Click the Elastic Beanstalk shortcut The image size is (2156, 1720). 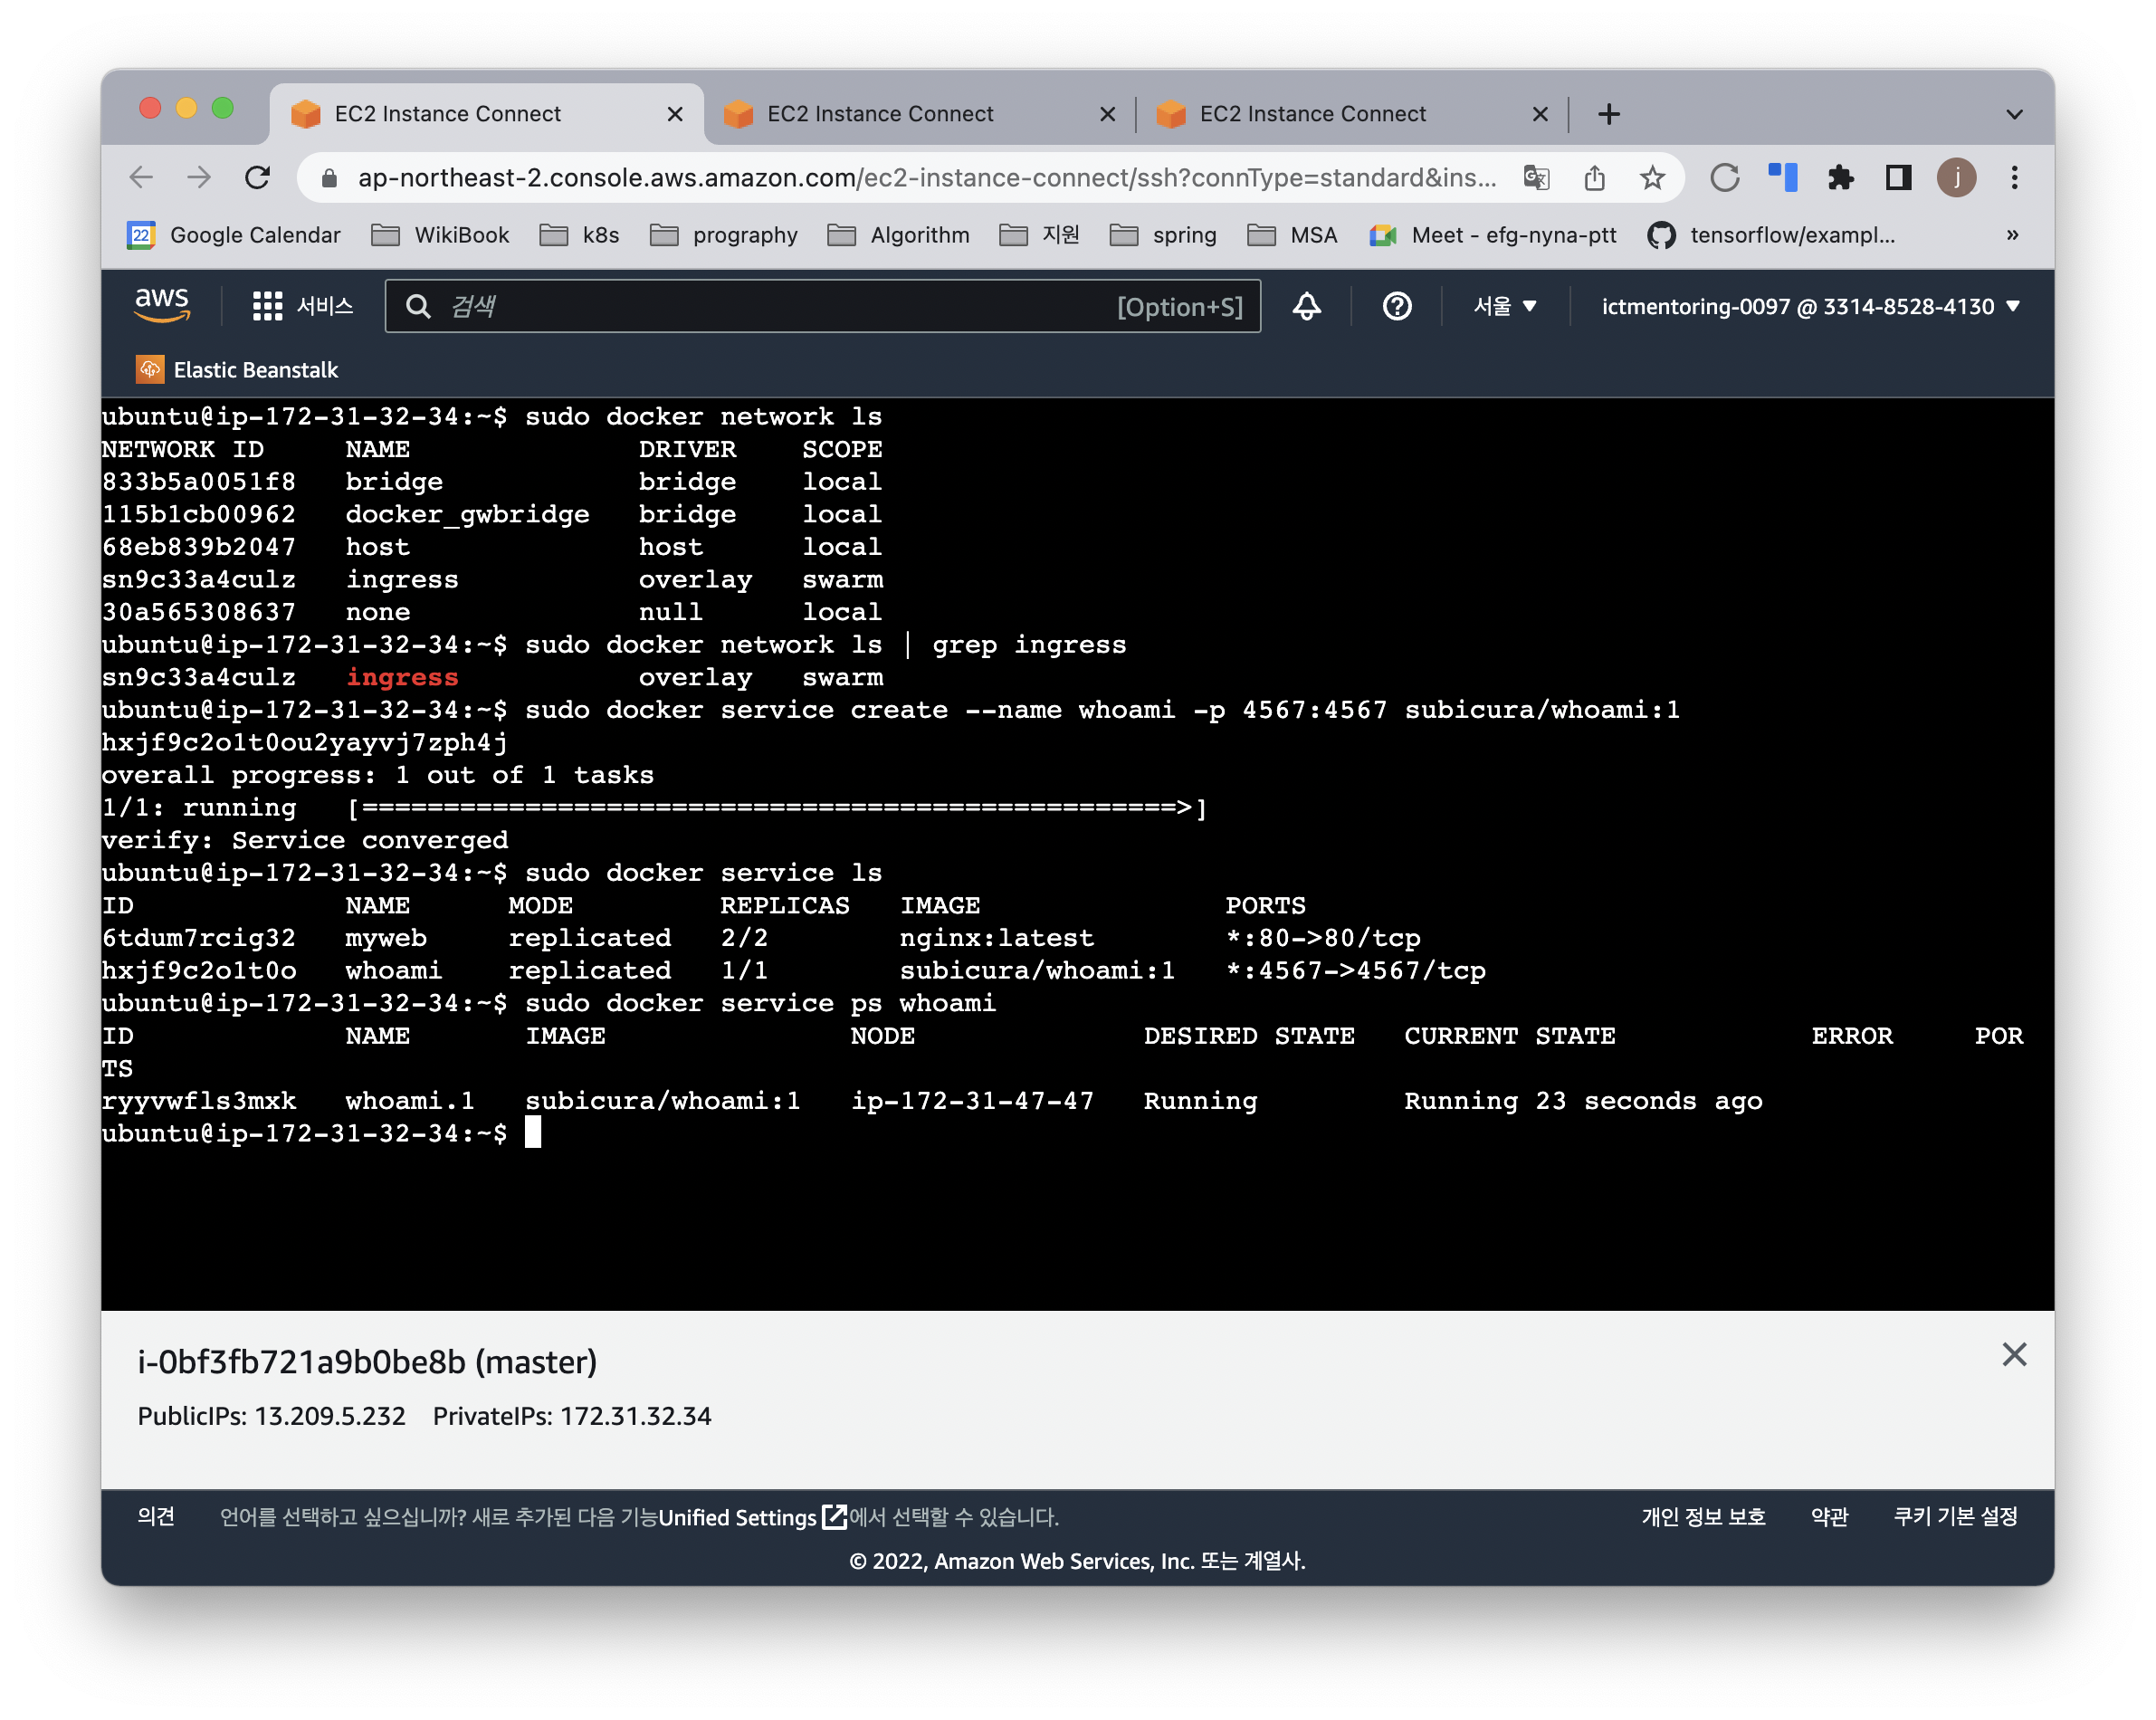tap(238, 370)
